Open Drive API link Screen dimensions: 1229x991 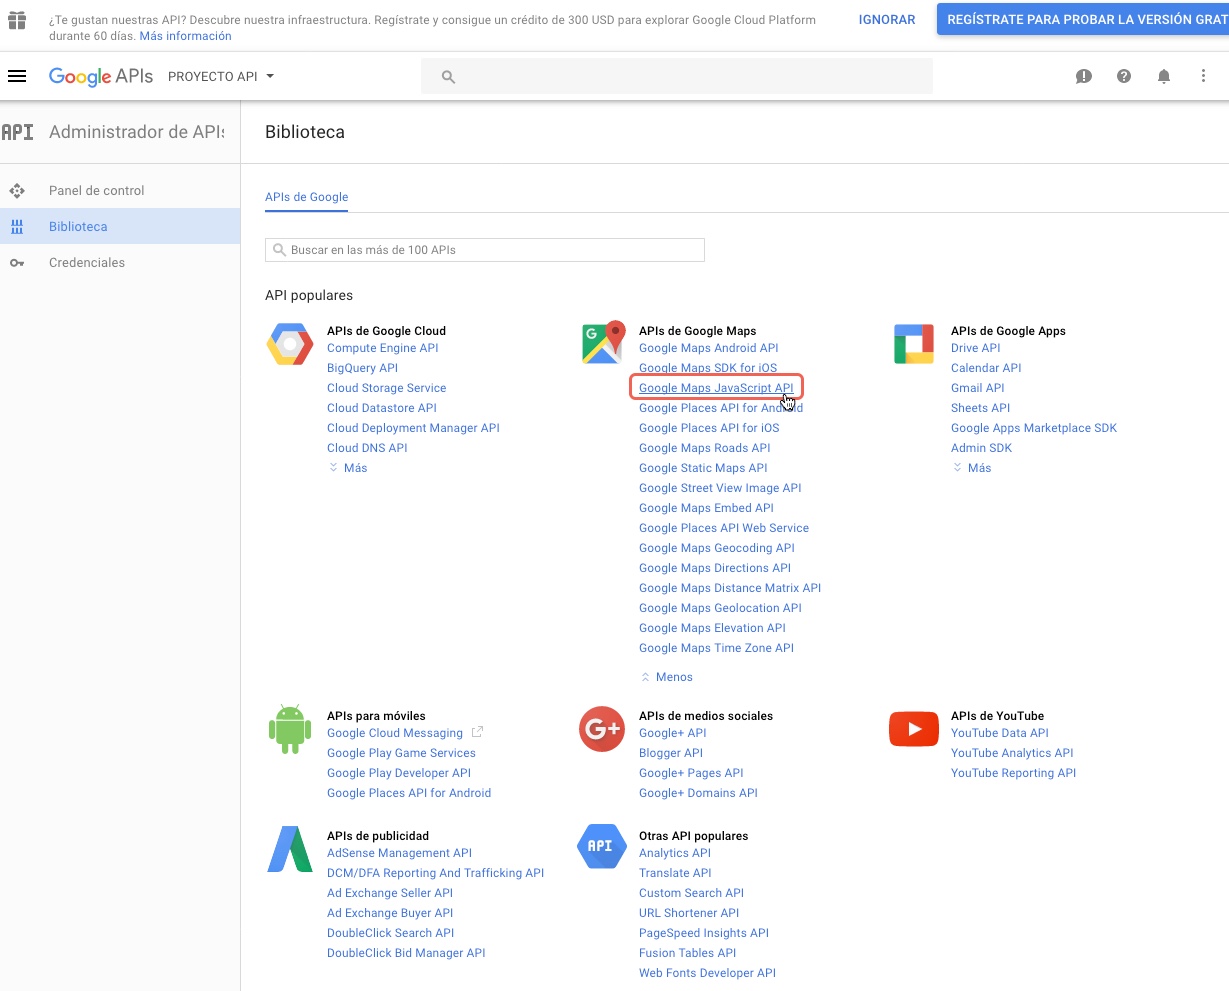point(976,348)
